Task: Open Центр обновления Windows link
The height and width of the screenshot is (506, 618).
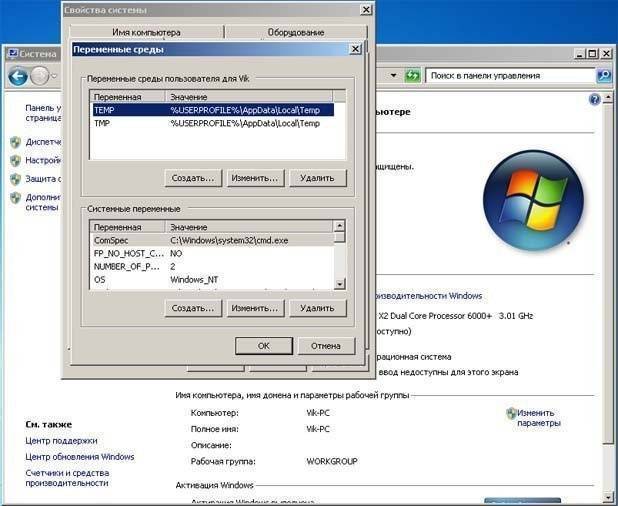Action: click(x=79, y=457)
